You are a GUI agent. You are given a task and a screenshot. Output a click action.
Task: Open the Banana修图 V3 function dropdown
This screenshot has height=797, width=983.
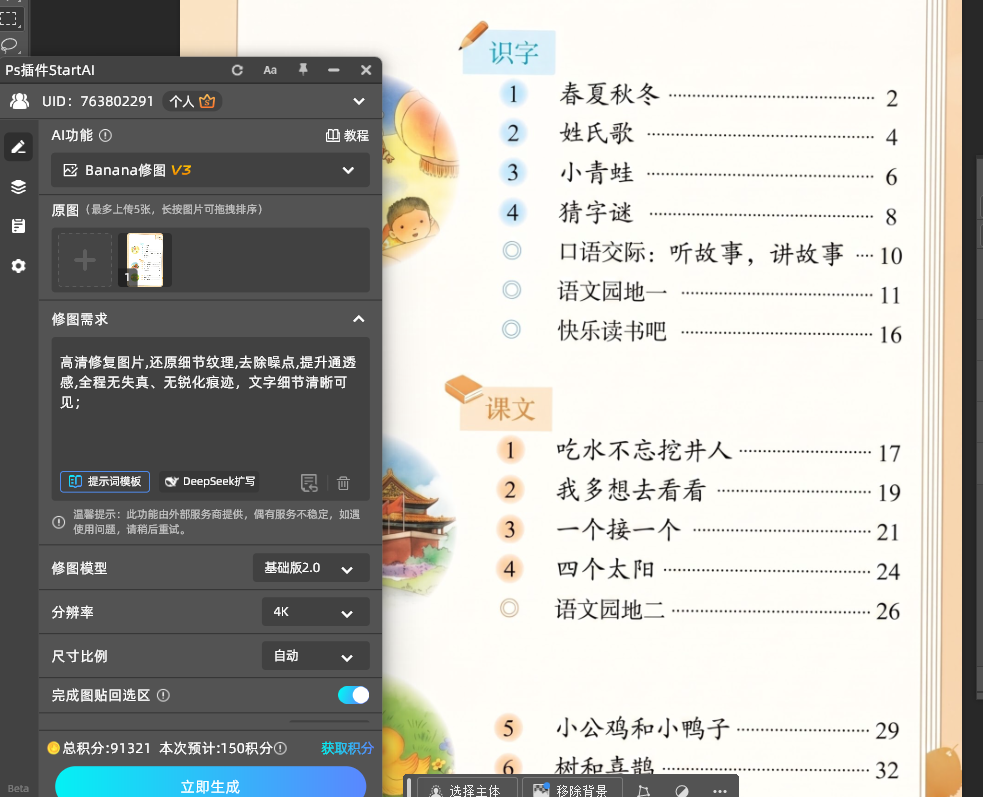pos(210,170)
